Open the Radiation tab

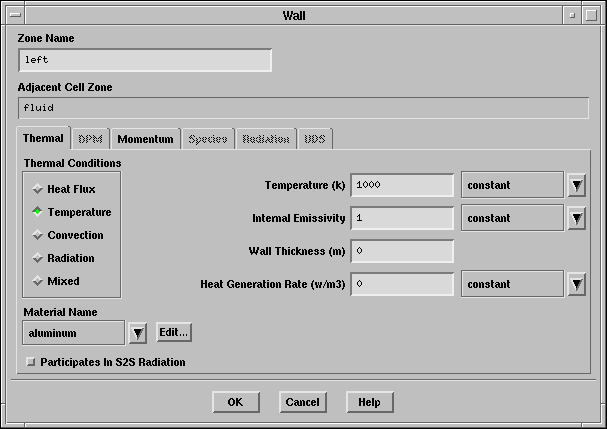coord(266,139)
